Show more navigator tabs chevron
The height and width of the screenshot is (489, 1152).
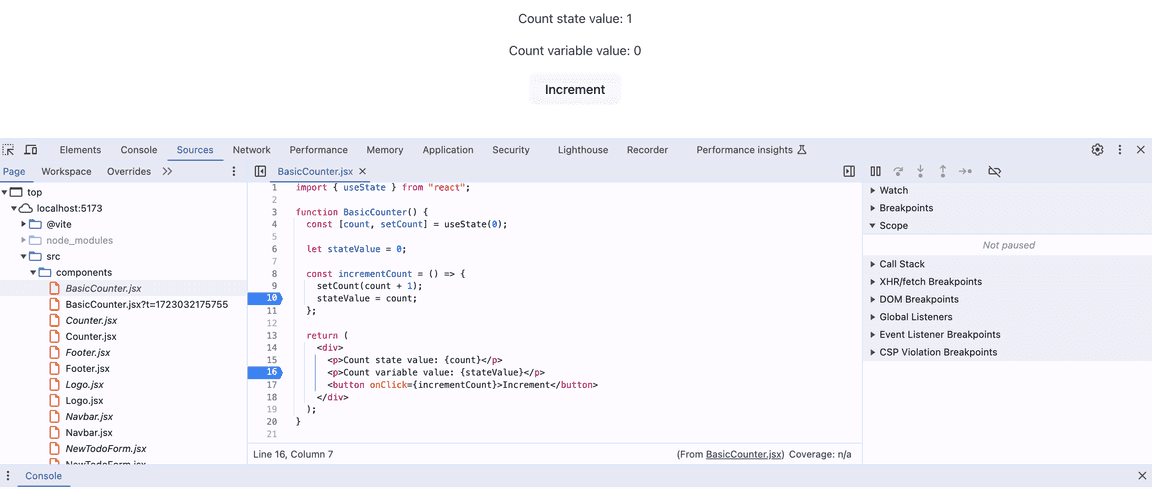tap(168, 171)
